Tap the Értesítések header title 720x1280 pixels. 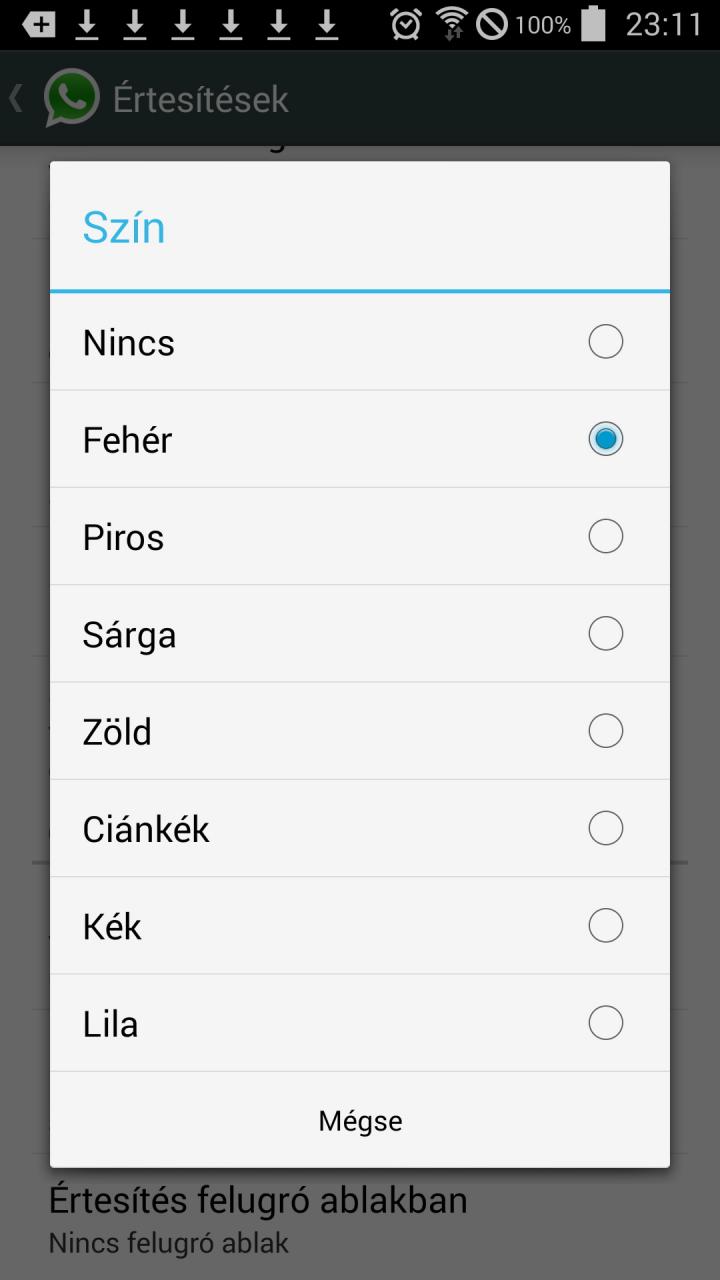pyautogui.click(x=200, y=99)
